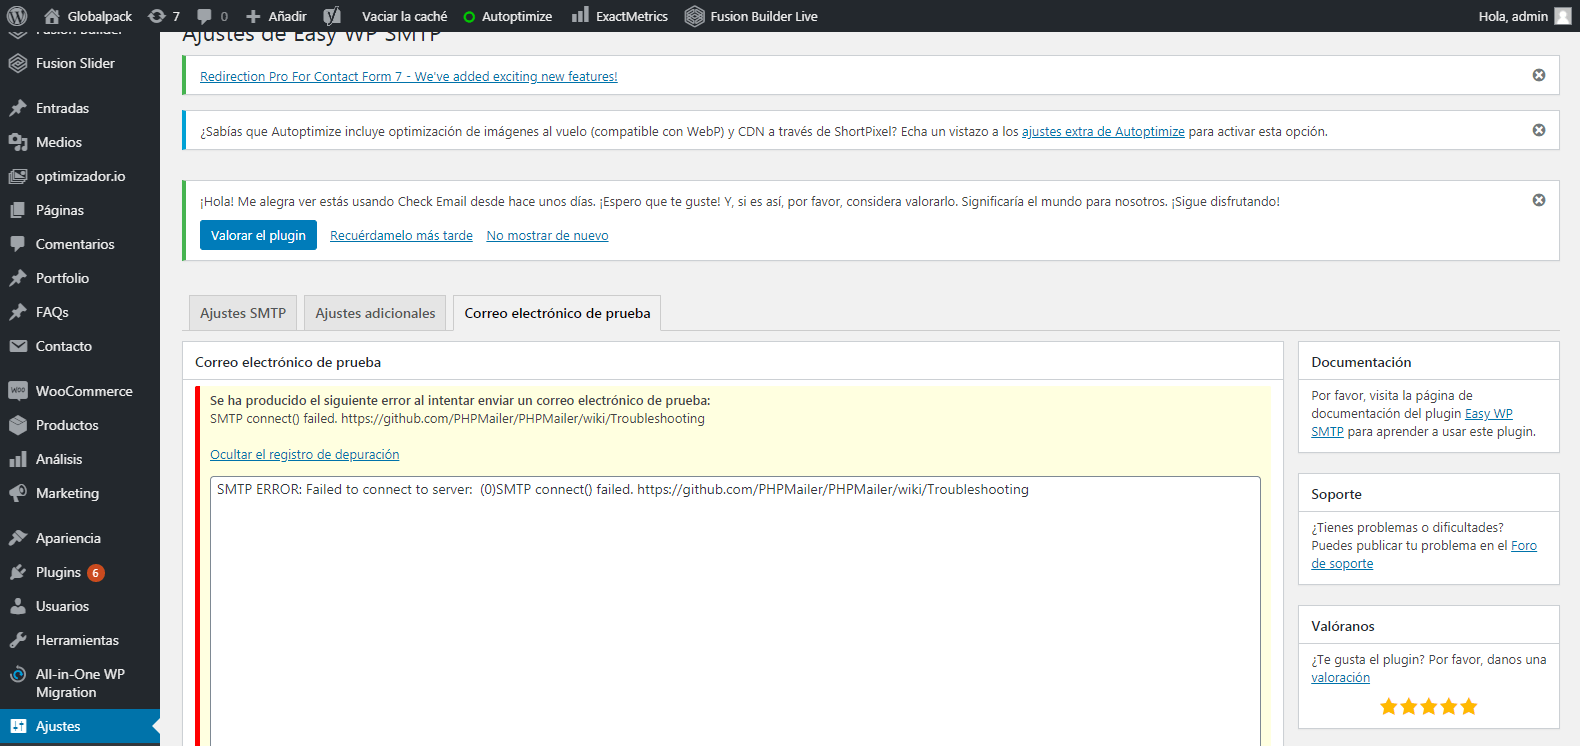The image size is (1580, 746).
Task: Click the Medios media icon
Action: click(18, 142)
